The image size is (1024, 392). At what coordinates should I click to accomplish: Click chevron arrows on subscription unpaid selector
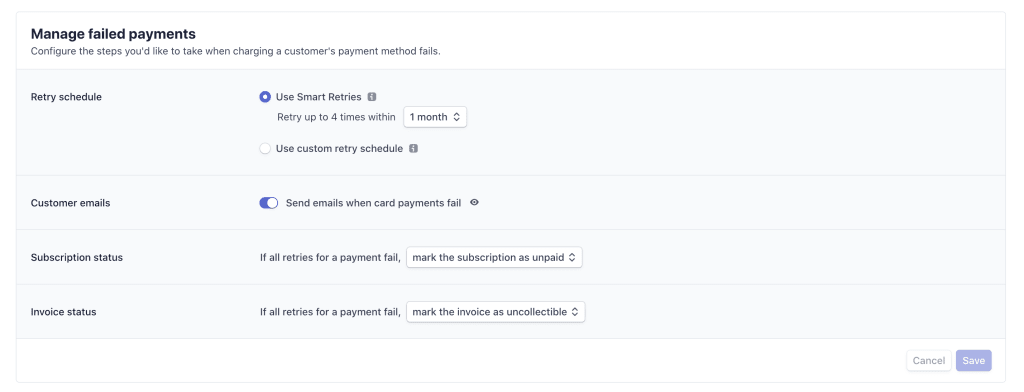click(572, 257)
